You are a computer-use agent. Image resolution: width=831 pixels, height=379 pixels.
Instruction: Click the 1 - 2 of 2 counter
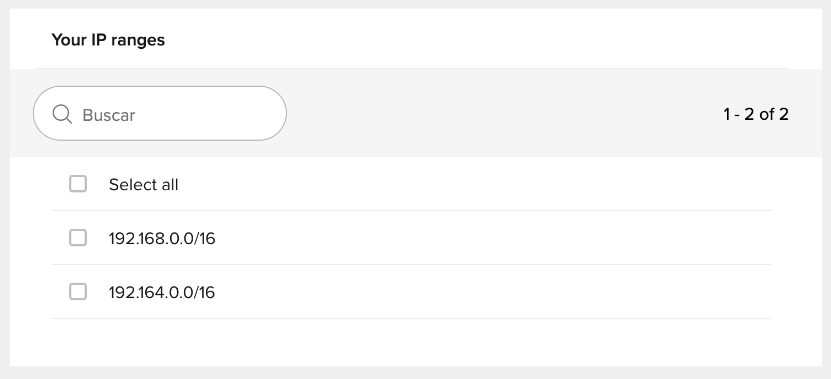[x=756, y=114]
